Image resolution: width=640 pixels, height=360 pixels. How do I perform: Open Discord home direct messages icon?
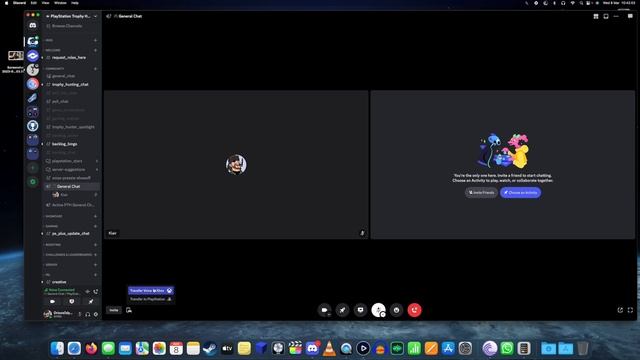[x=33, y=25]
